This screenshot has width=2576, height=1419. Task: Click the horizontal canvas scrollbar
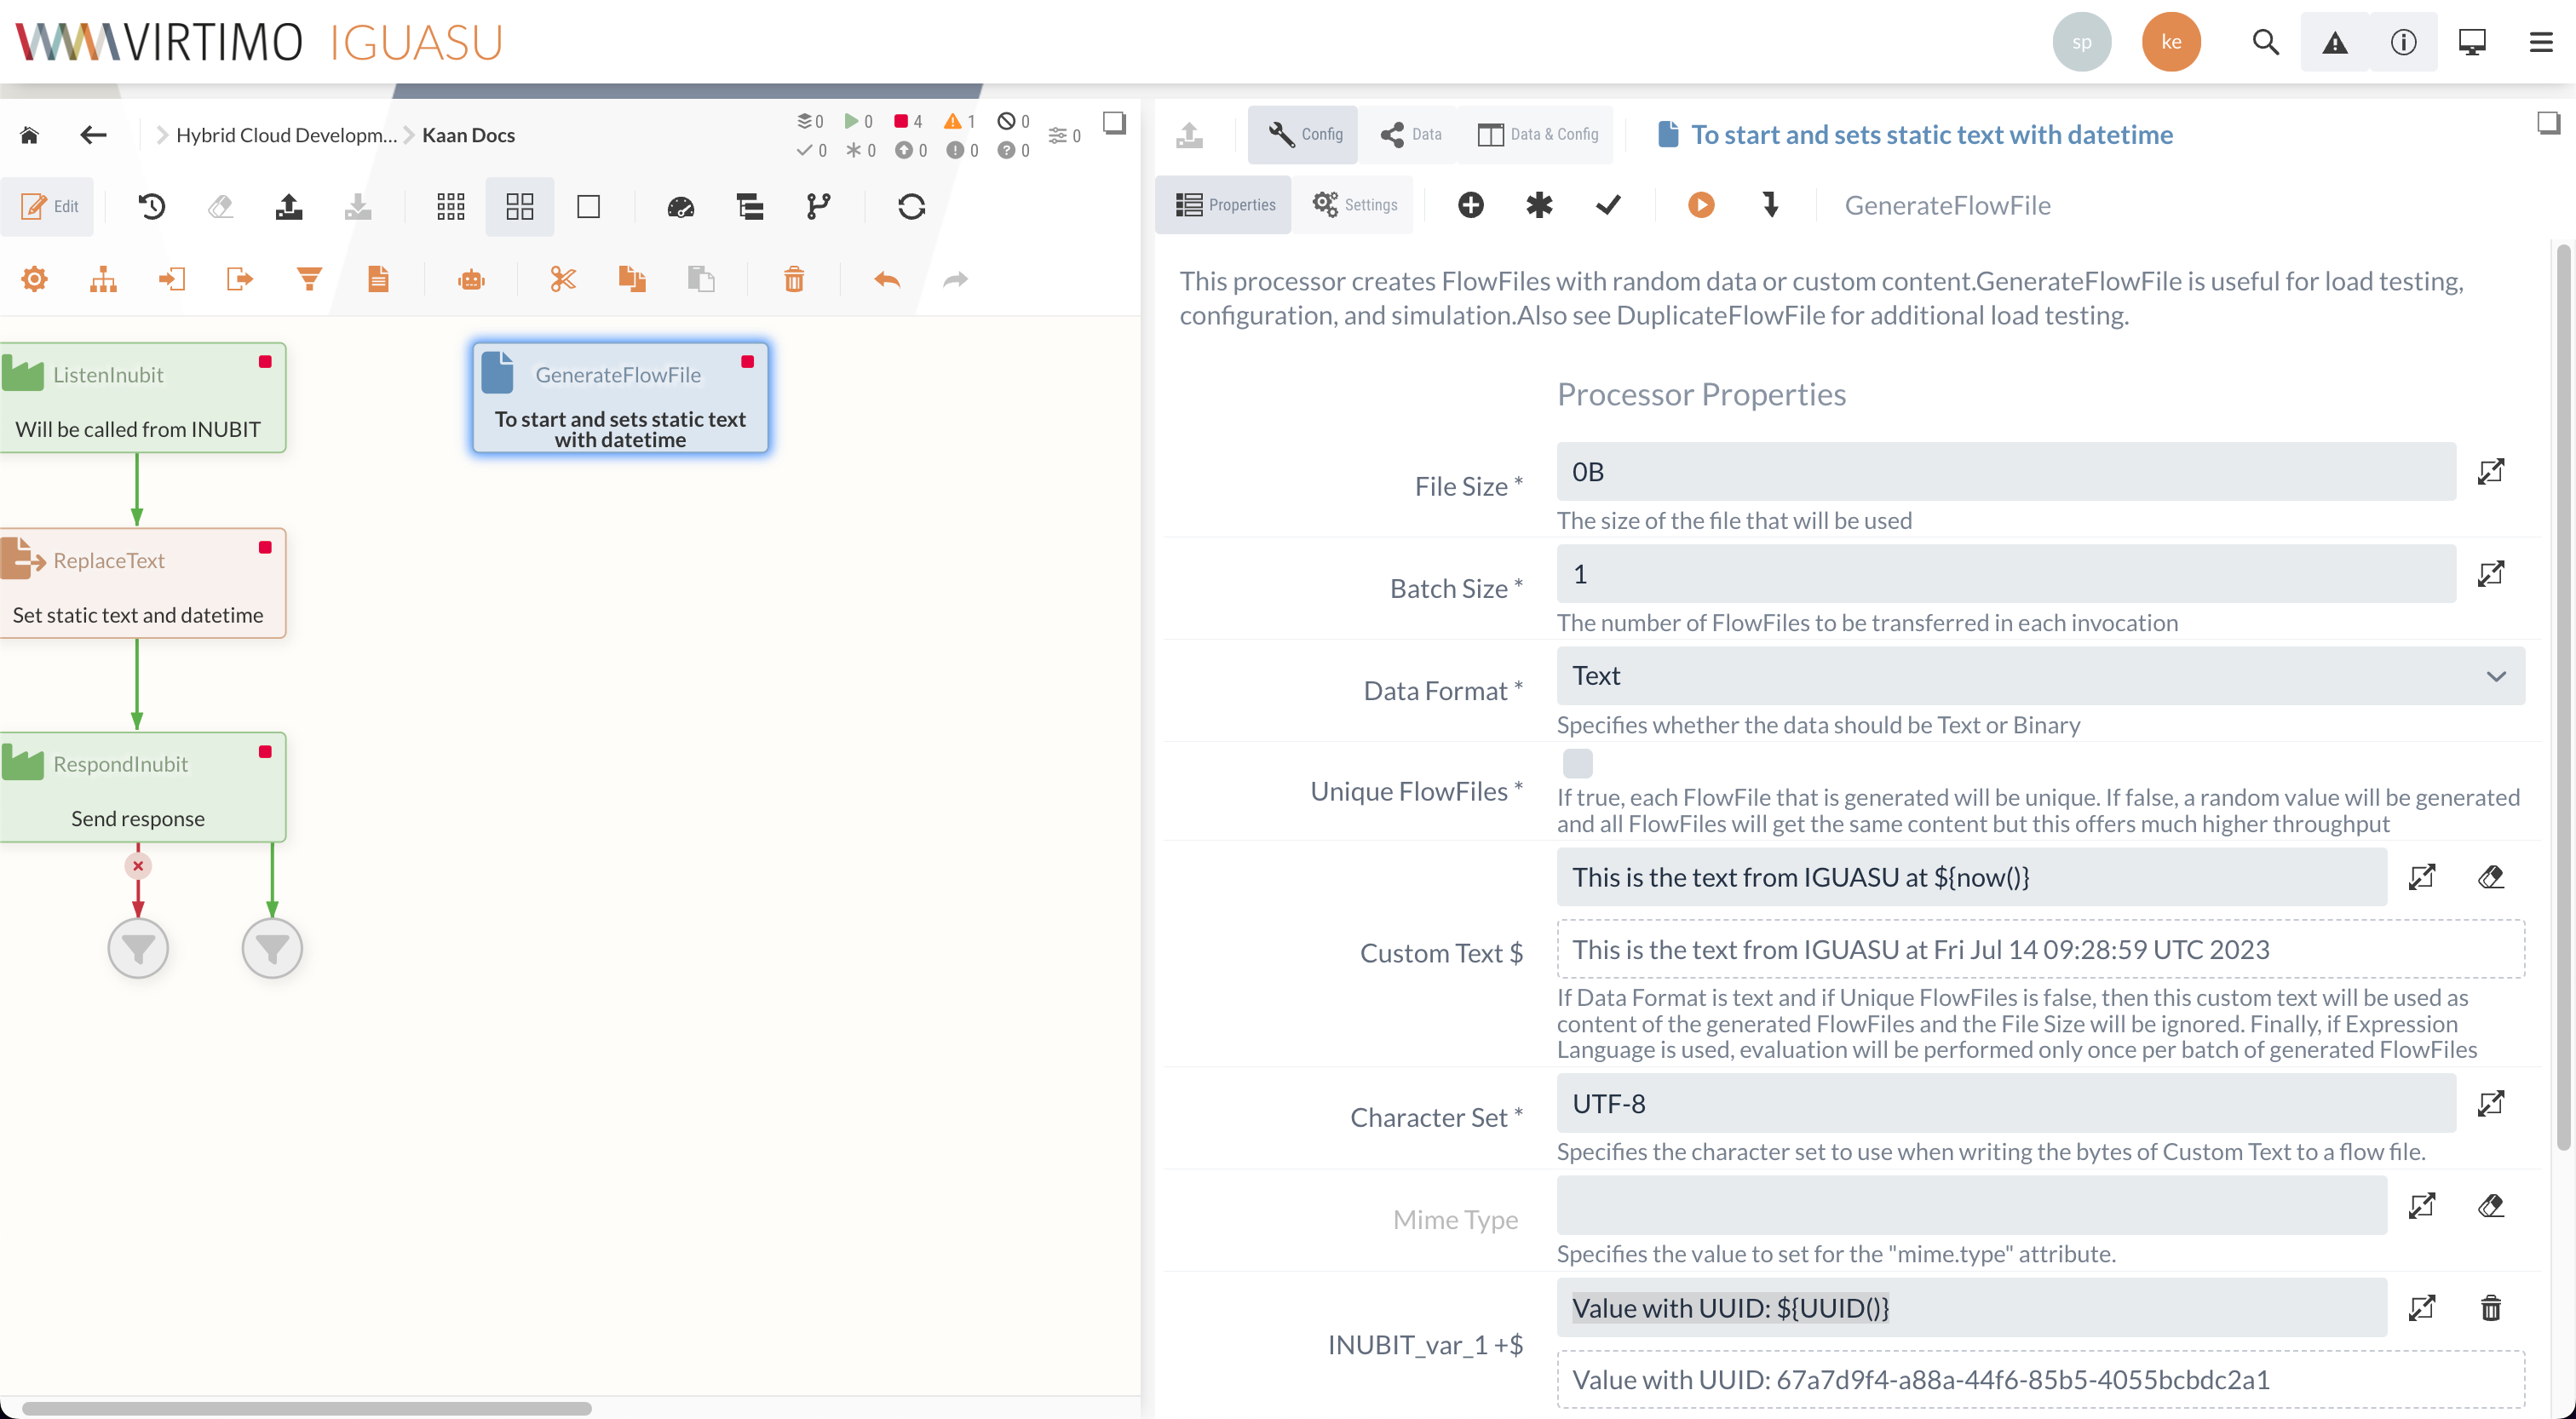(x=306, y=1408)
